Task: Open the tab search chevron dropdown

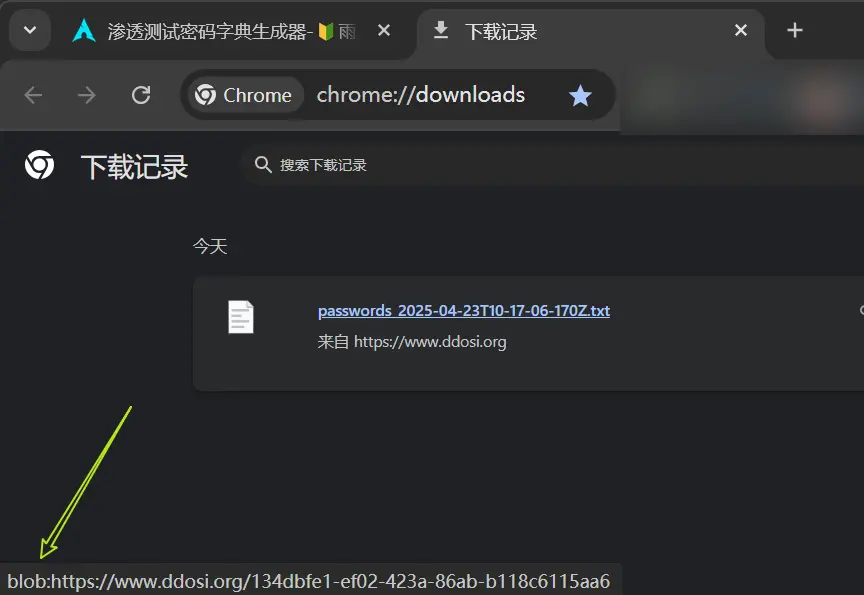Action: 30,30
